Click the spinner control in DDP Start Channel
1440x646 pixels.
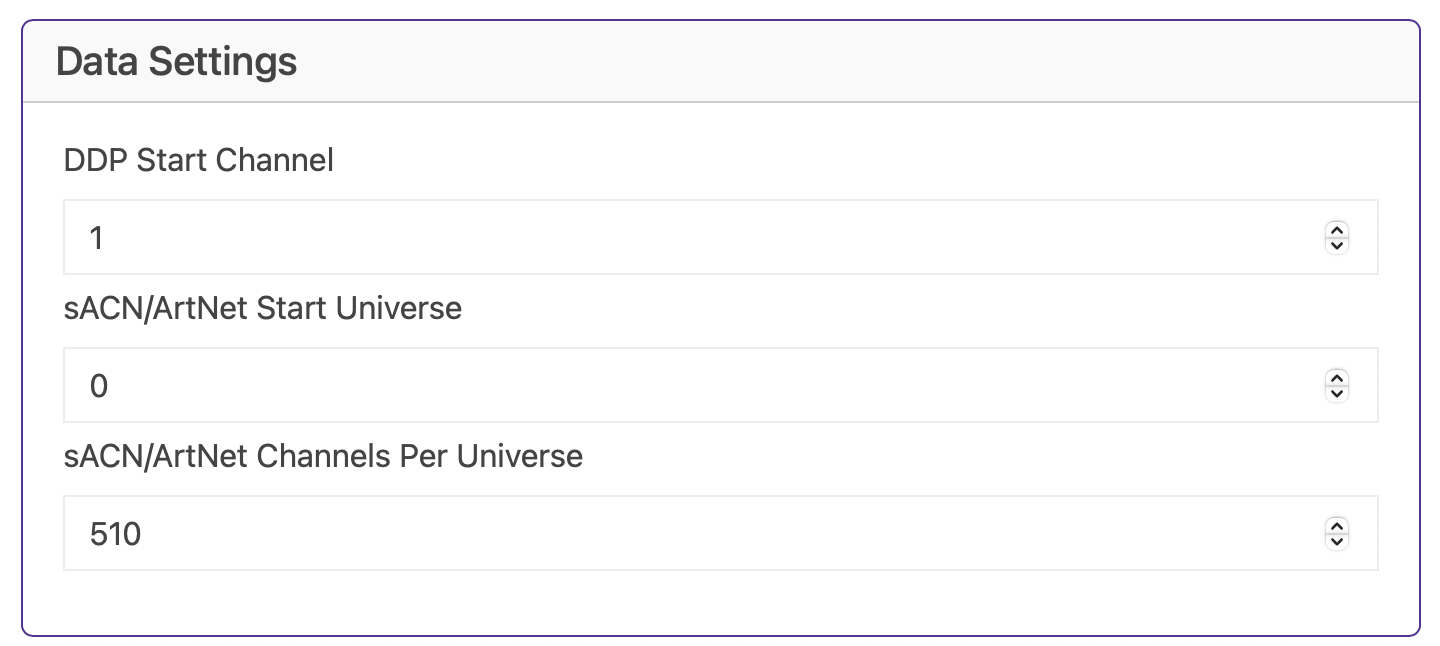pos(1337,237)
